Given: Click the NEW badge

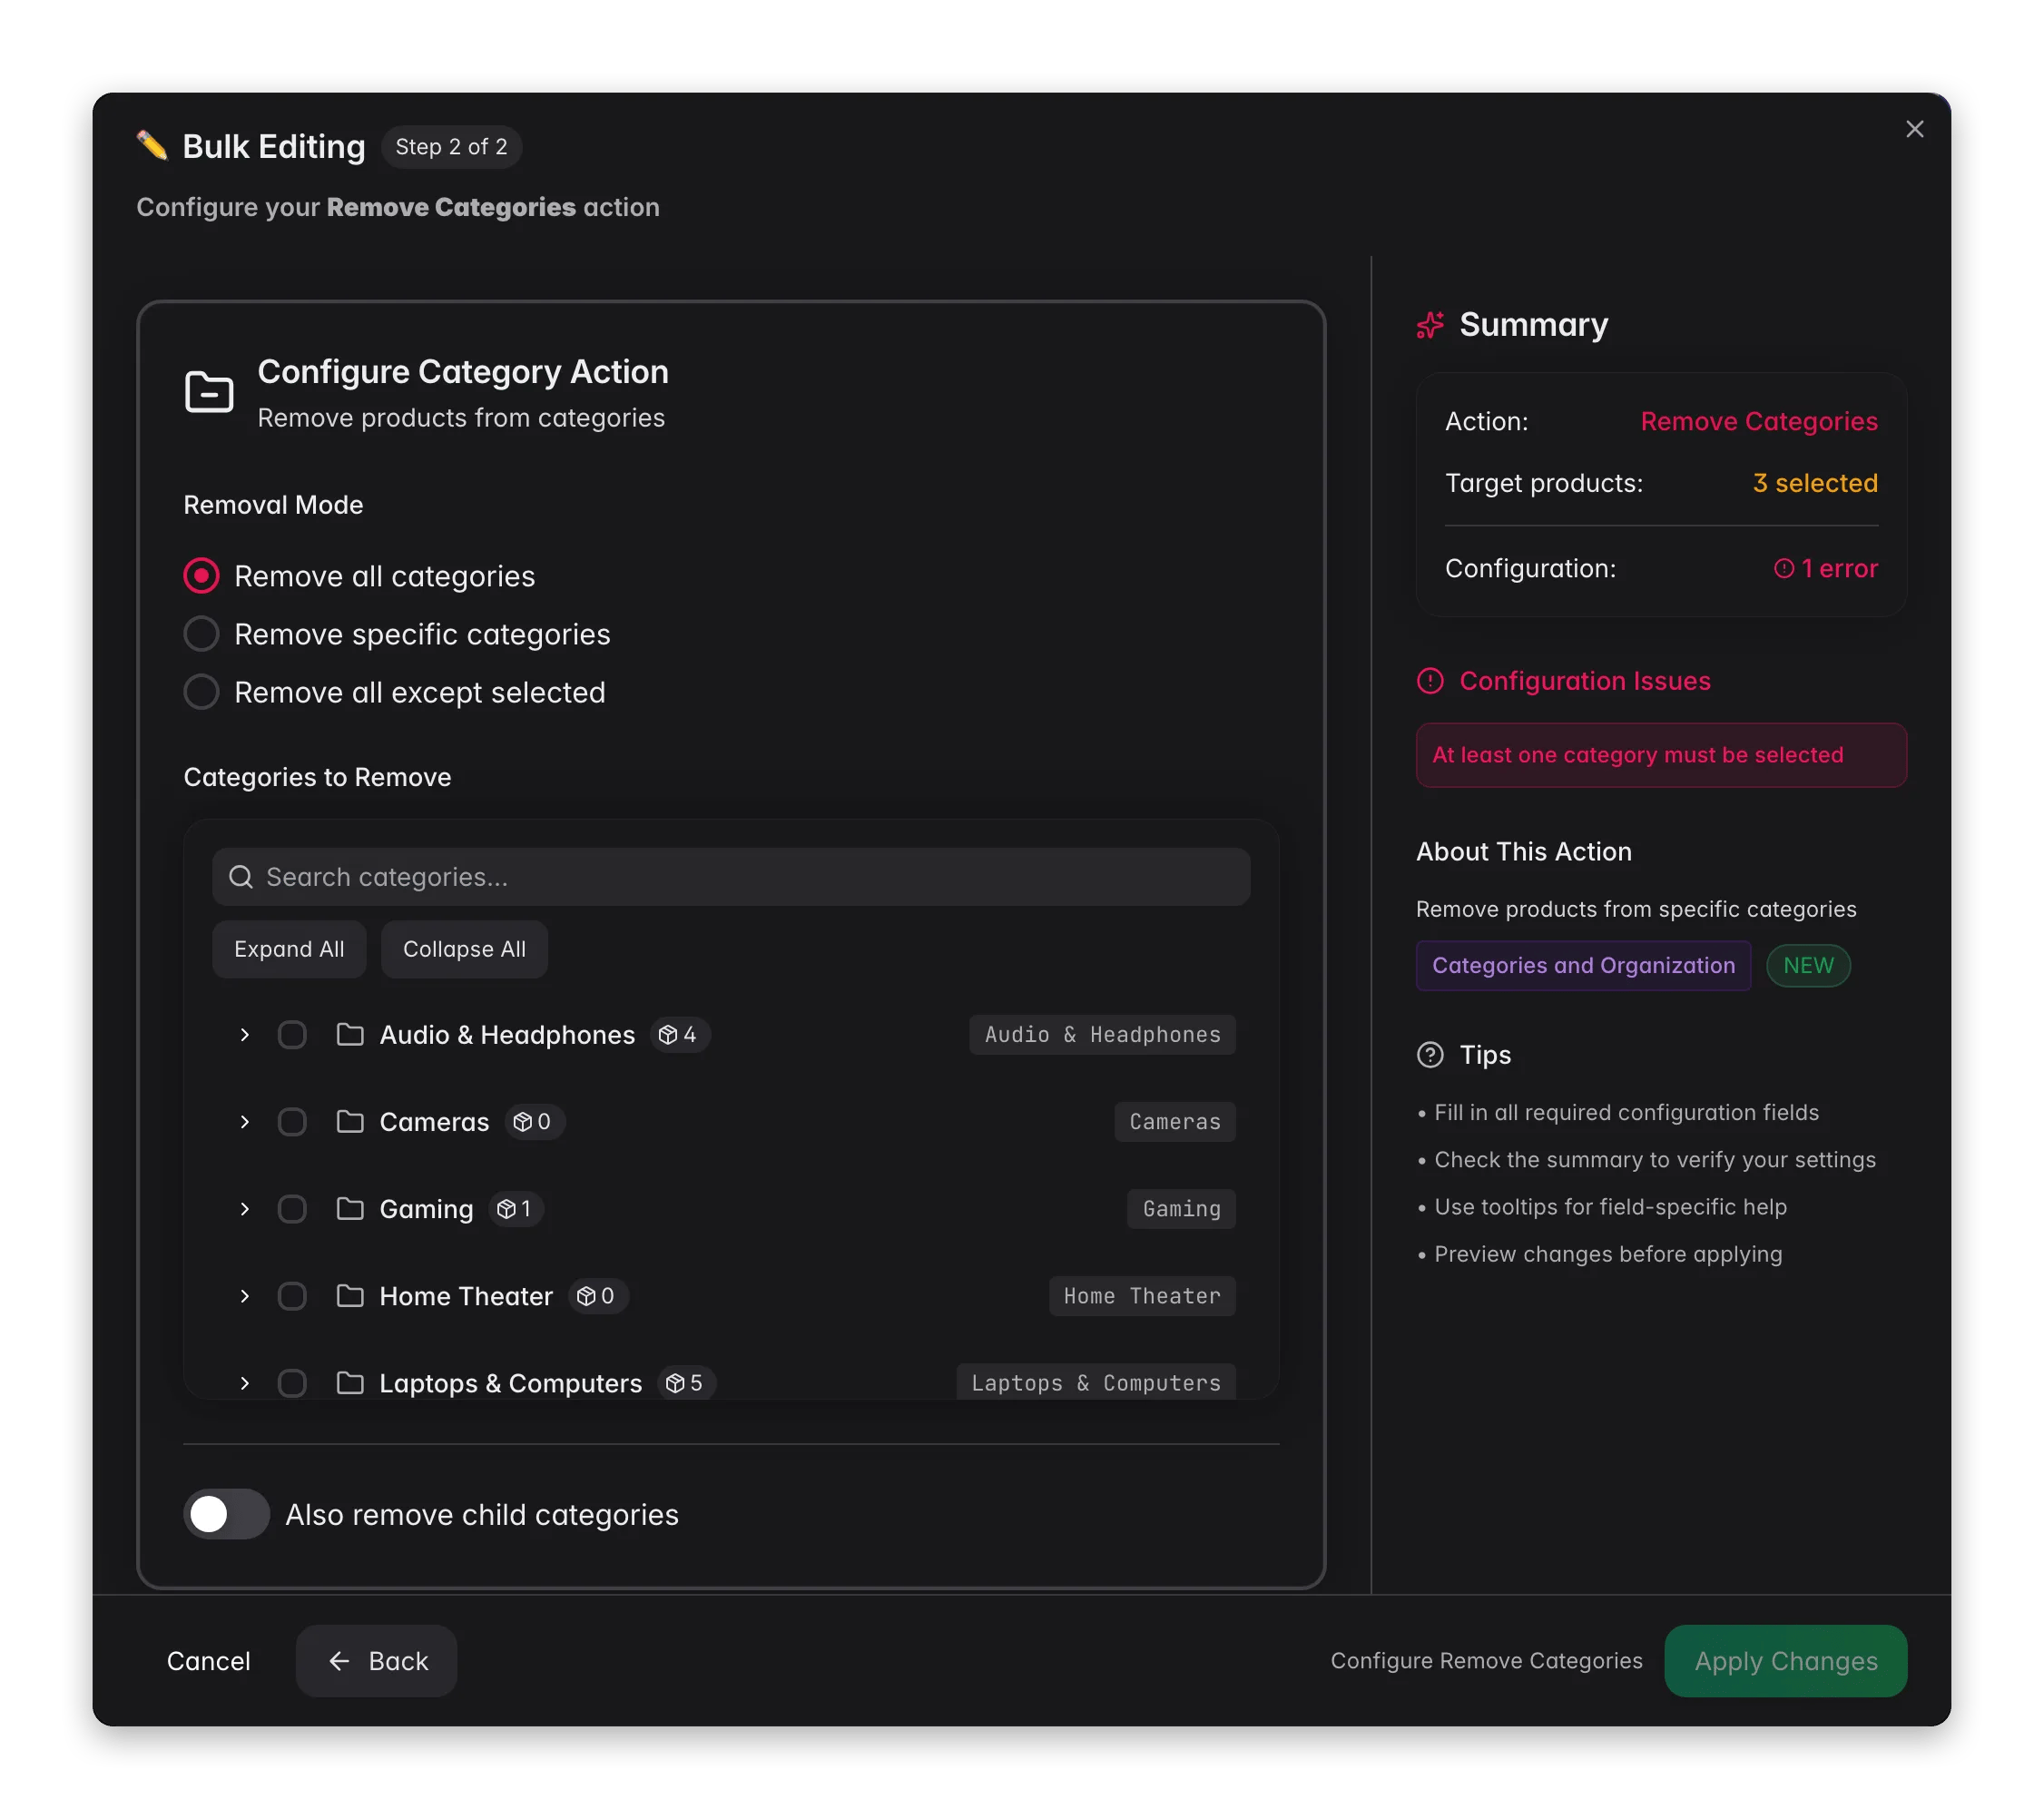Looking at the screenshot, I should click(1808, 965).
